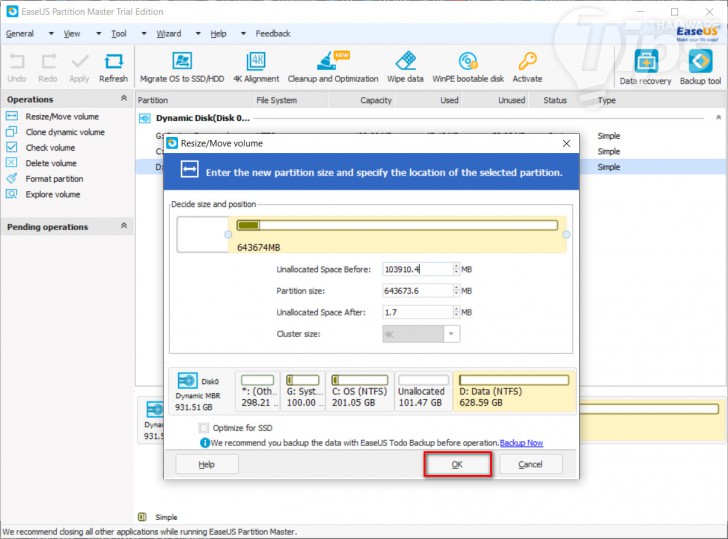This screenshot has width=728, height=539.
Task: Collapse the Pending operations panel
Action: (124, 226)
